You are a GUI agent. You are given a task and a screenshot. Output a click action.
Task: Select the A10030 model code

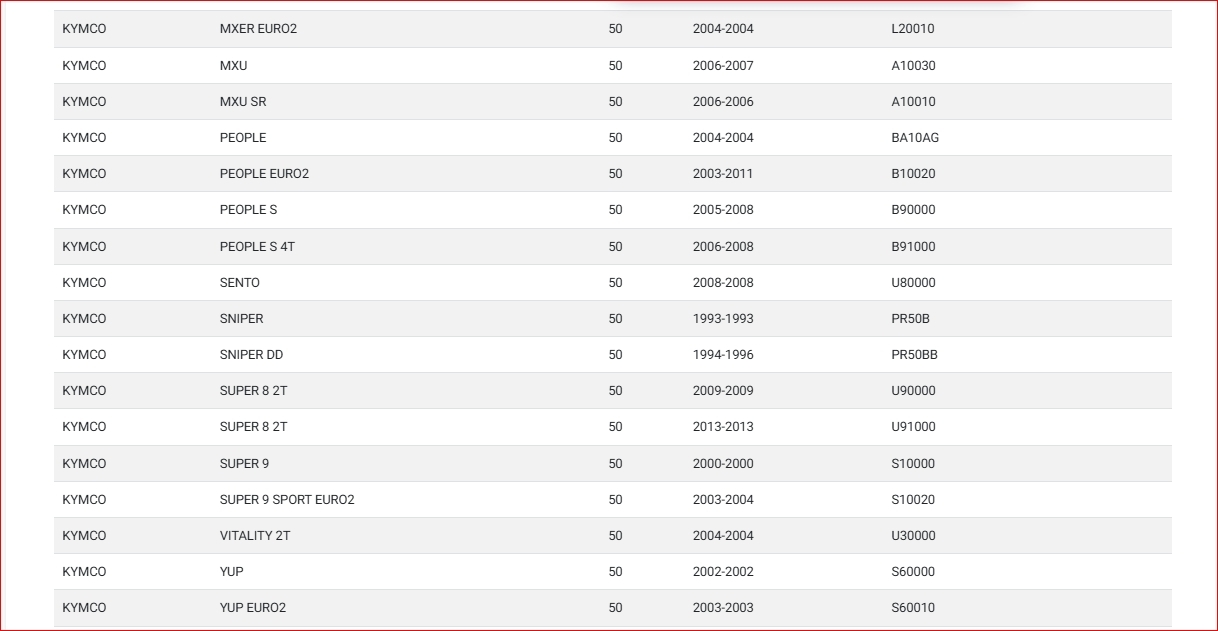coord(913,66)
